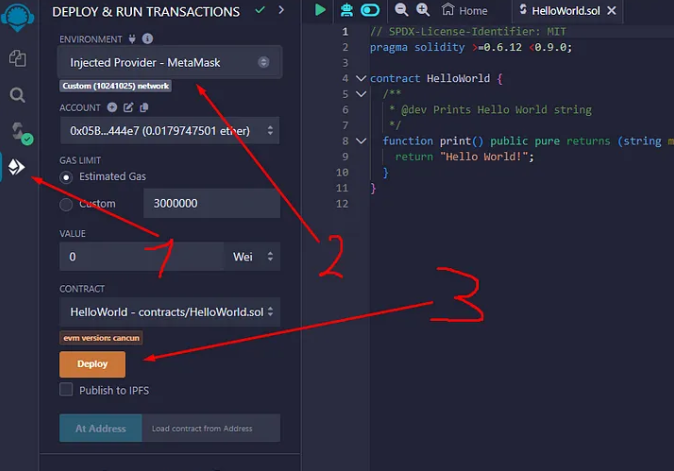Image resolution: width=674 pixels, height=471 pixels.
Task: Click the DEPLOY & RUN TRANSACTIONS title
Action: tap(146, 12)
